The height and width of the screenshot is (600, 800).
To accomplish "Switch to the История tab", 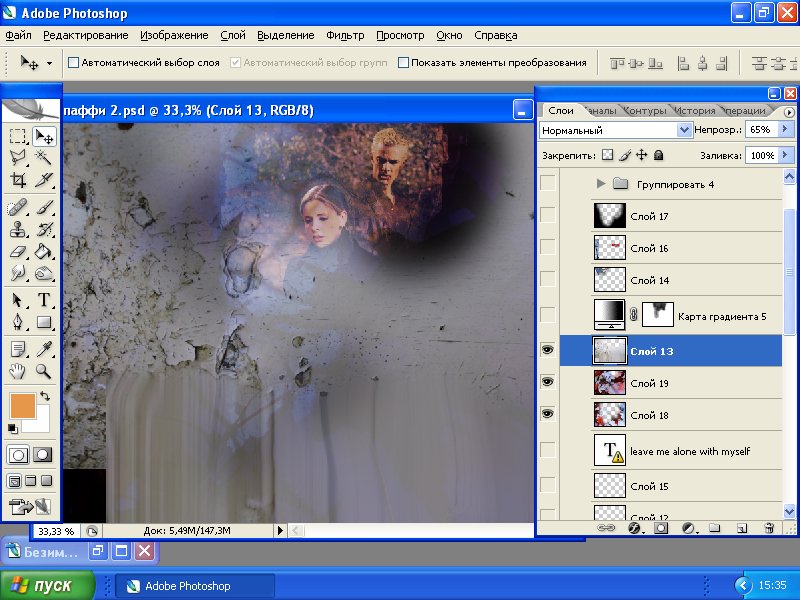I will coord(694,111).
